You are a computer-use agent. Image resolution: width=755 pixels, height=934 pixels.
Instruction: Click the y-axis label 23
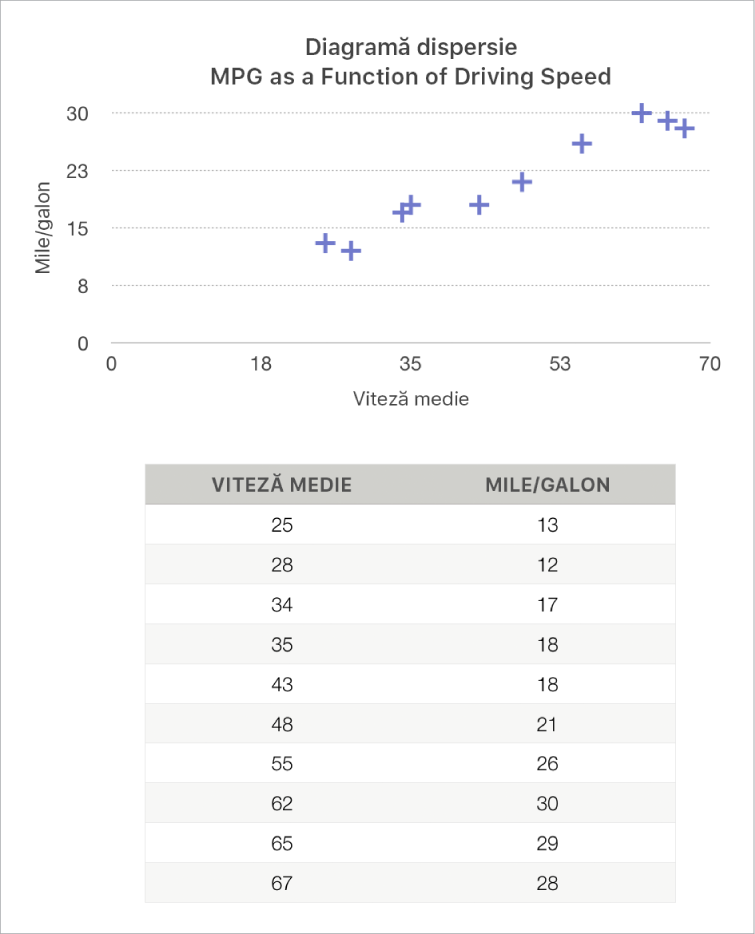tap(79, 171)
